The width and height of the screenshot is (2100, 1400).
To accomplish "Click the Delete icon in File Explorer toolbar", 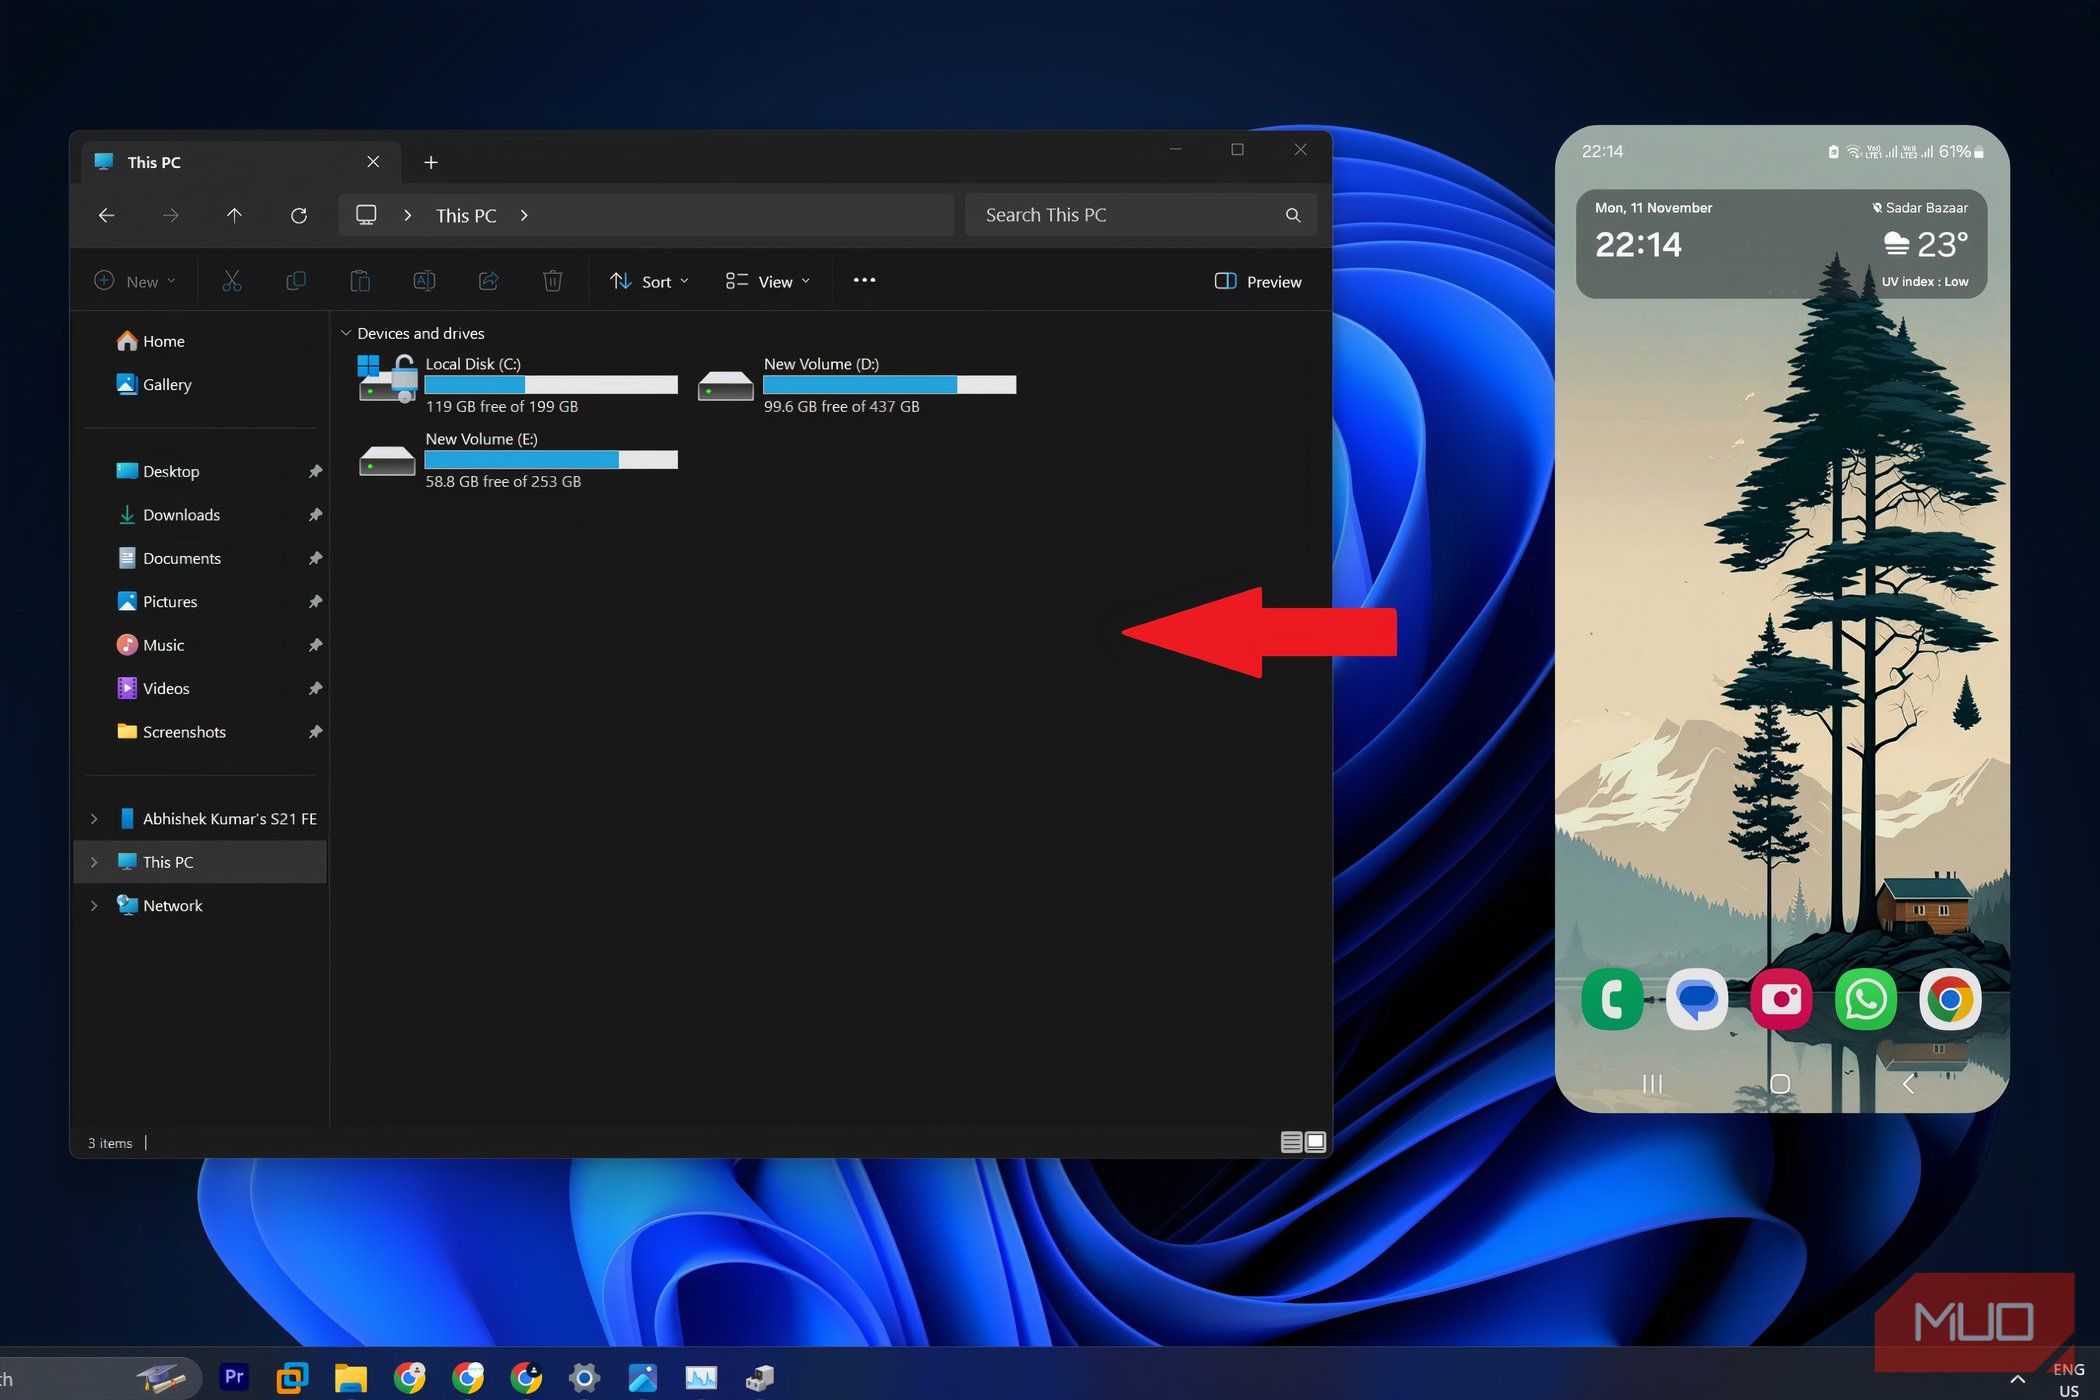I will point(553,280).
